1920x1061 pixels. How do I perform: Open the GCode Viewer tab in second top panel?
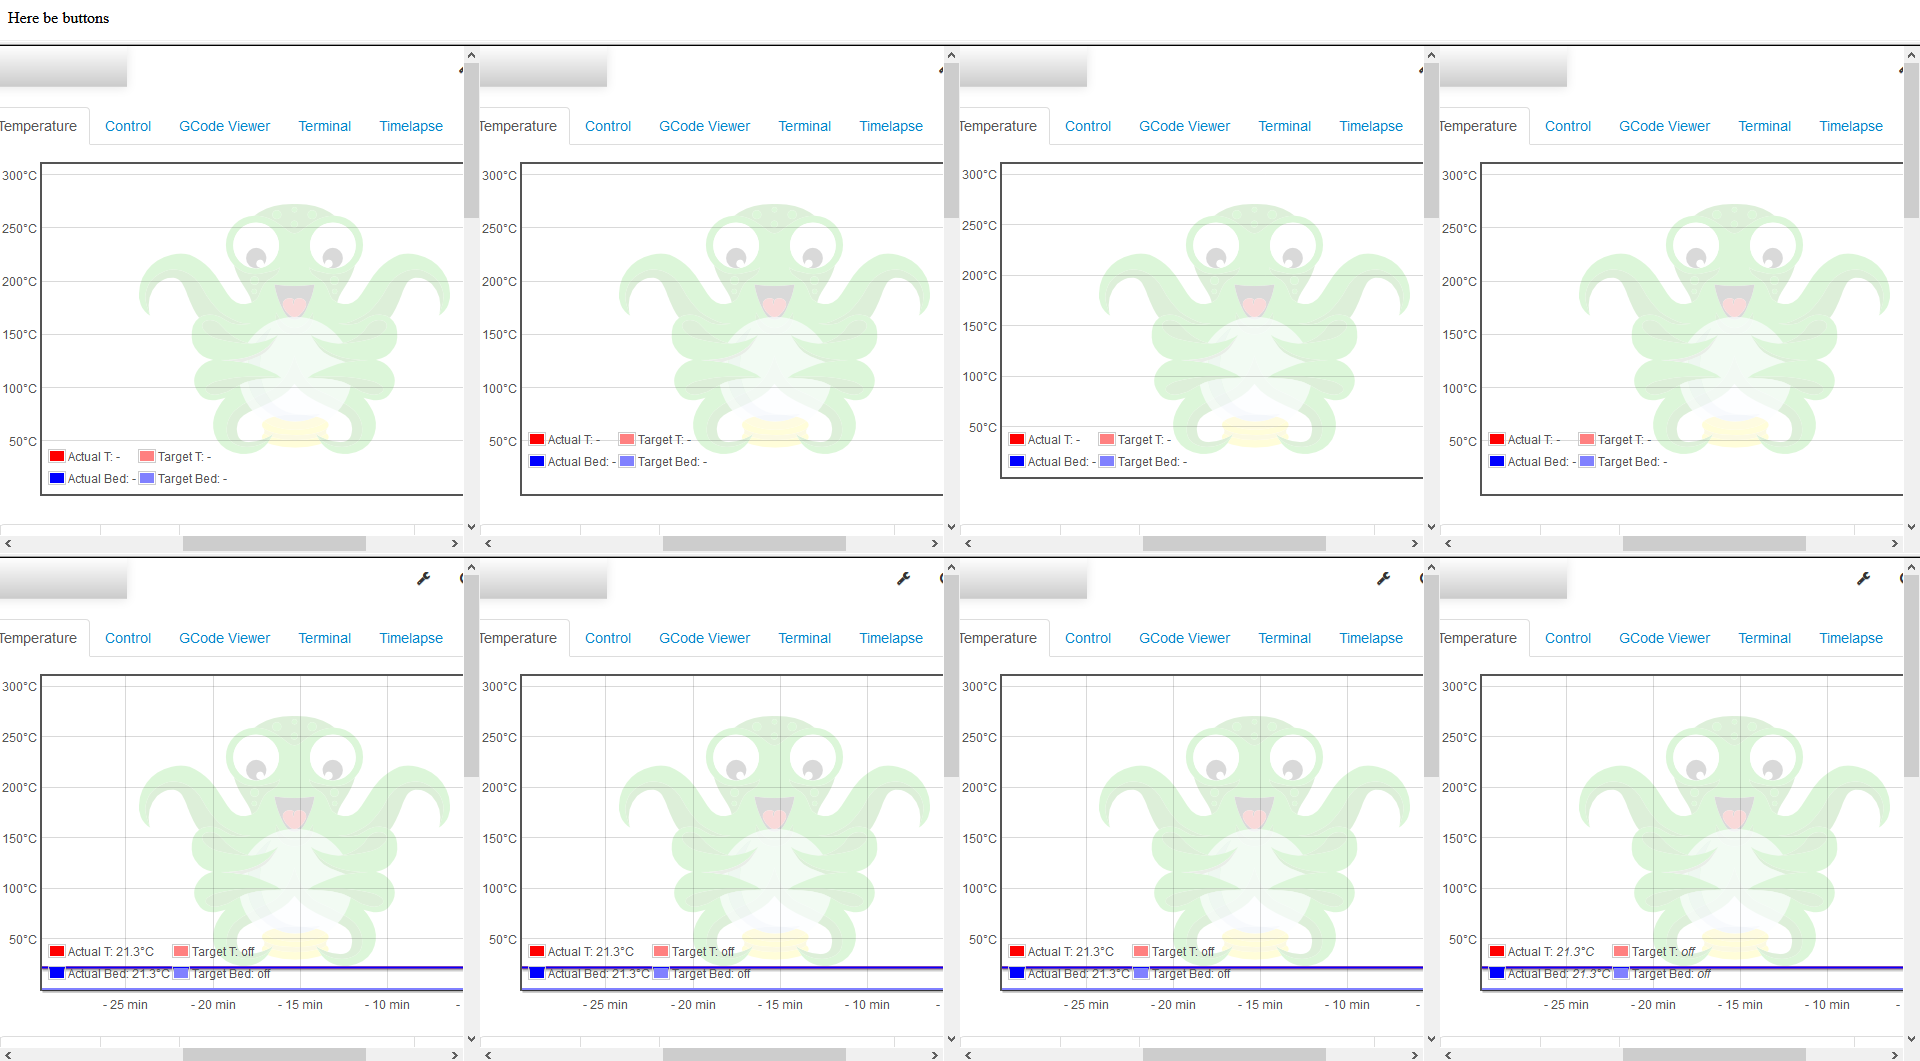[704, 126]
